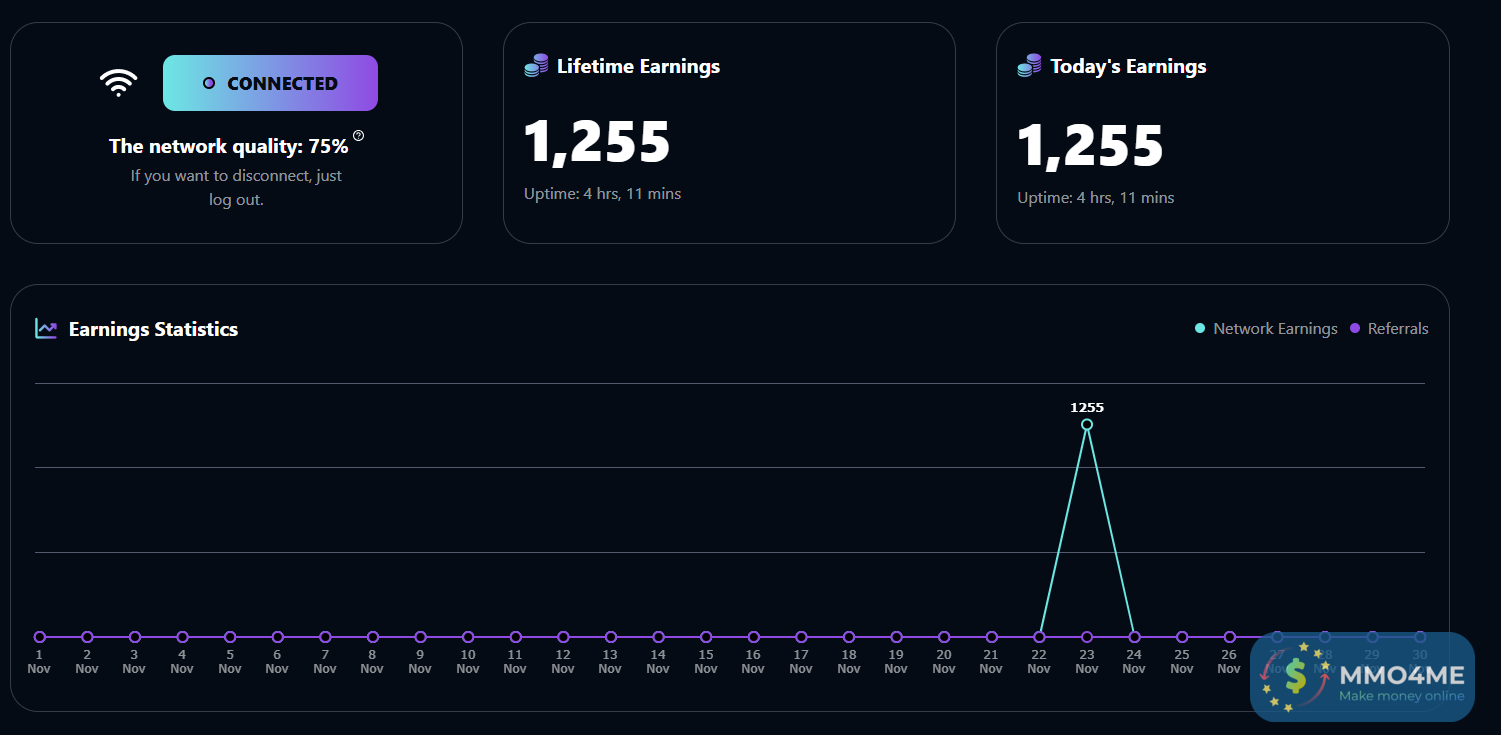
Task: Click the Today's Earnings heading
Action: (1128, 66)
